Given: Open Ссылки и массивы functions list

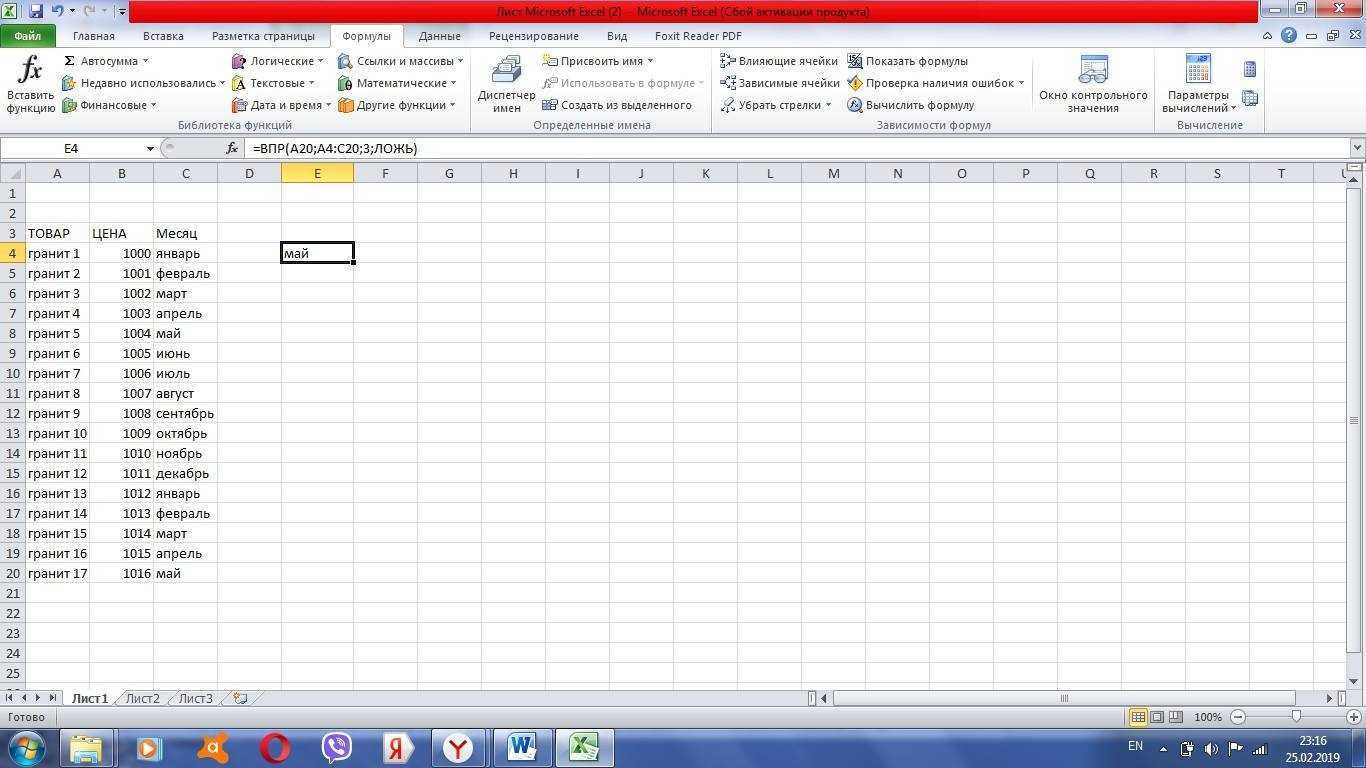Looking at the screenshot, I should click(400, 61).
